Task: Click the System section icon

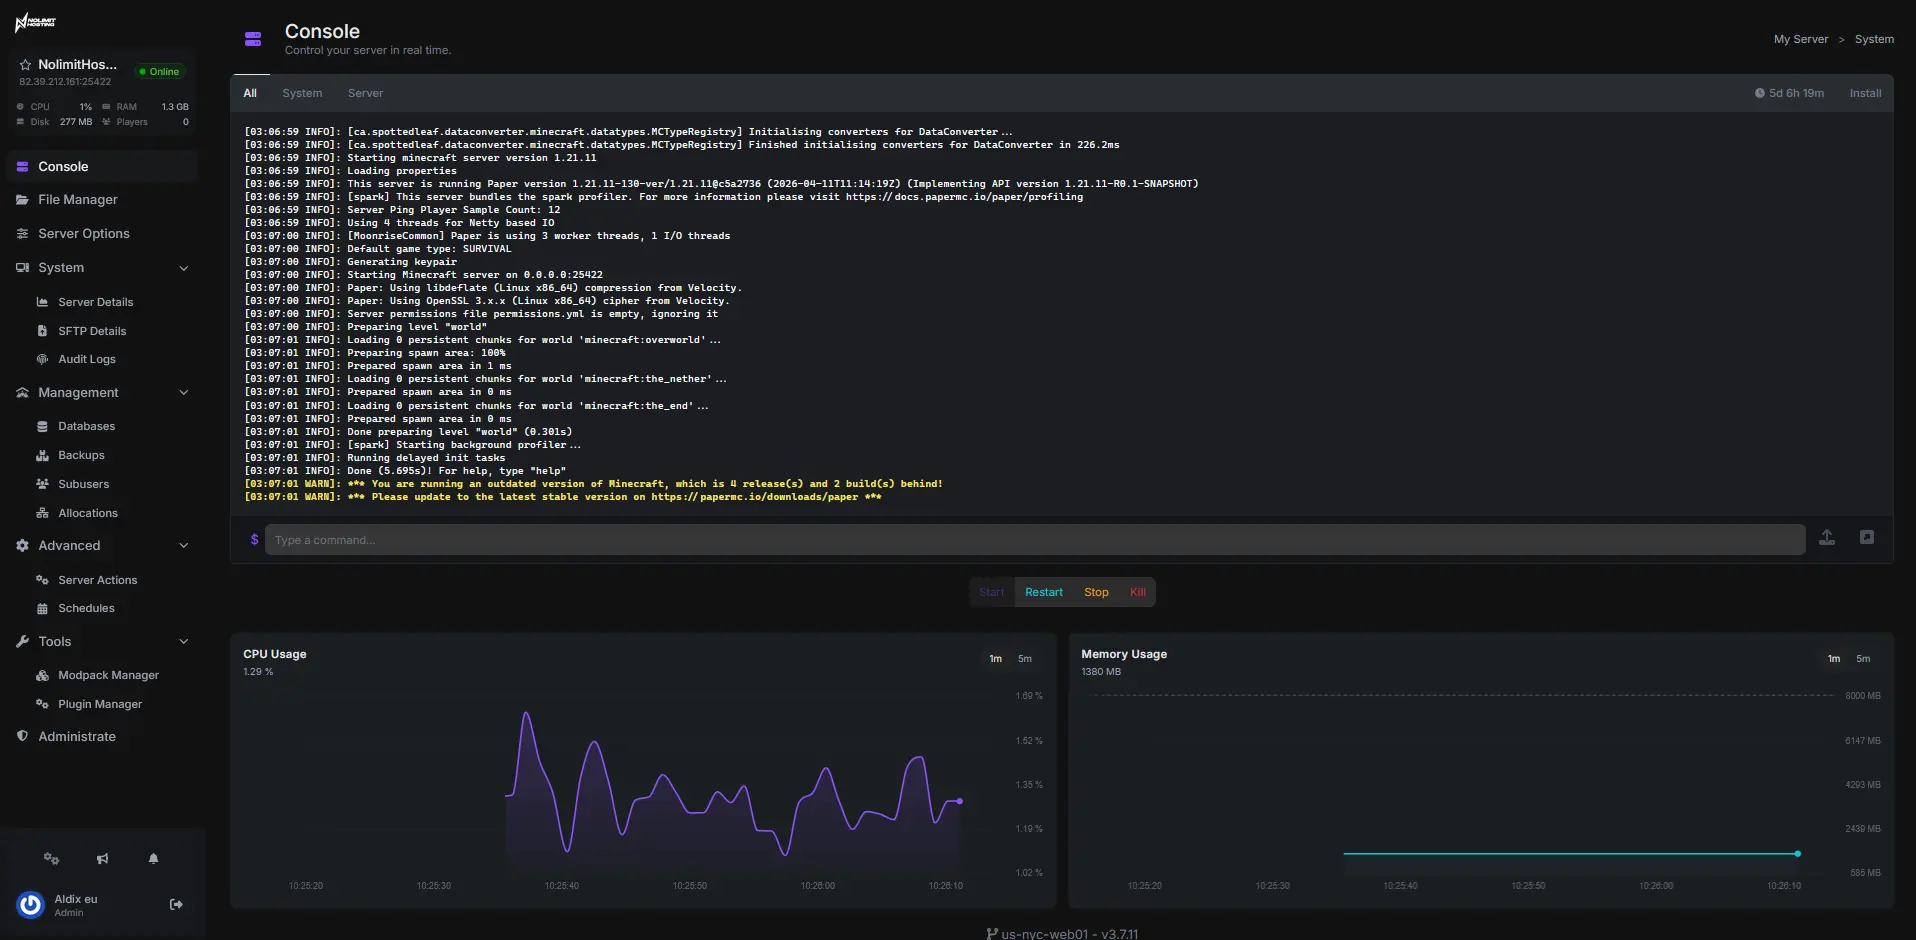Action: pos(22,268)
